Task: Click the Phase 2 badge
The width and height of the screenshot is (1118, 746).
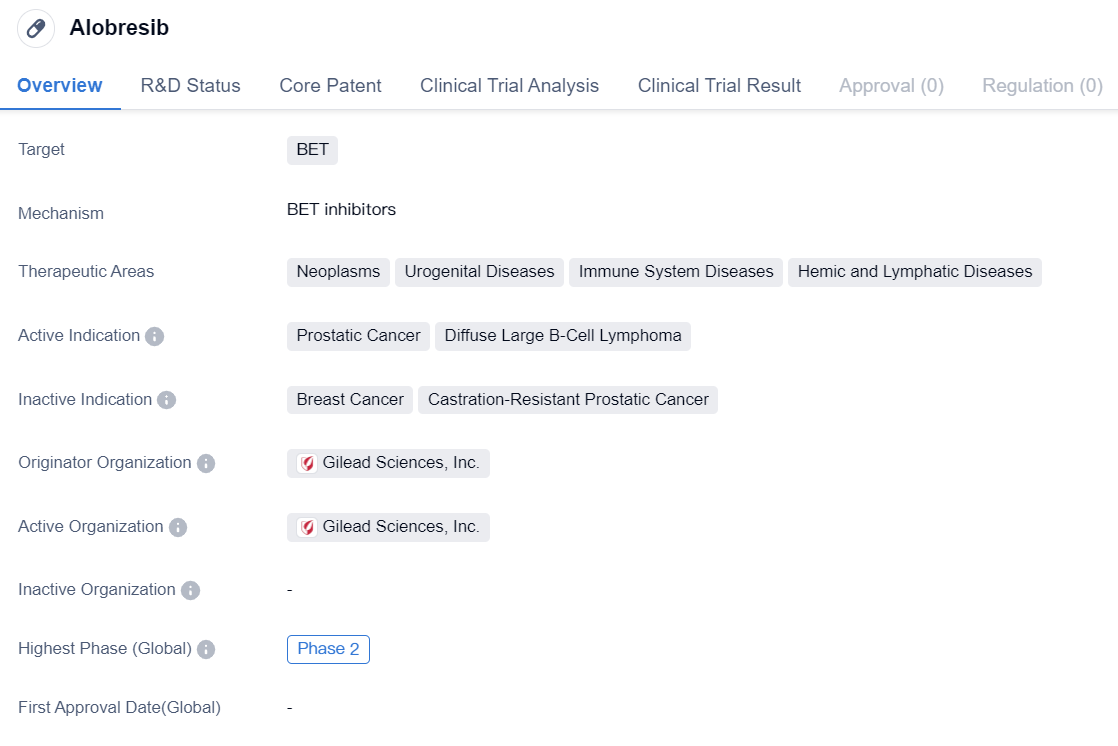Action: click(x=328, y=649)
